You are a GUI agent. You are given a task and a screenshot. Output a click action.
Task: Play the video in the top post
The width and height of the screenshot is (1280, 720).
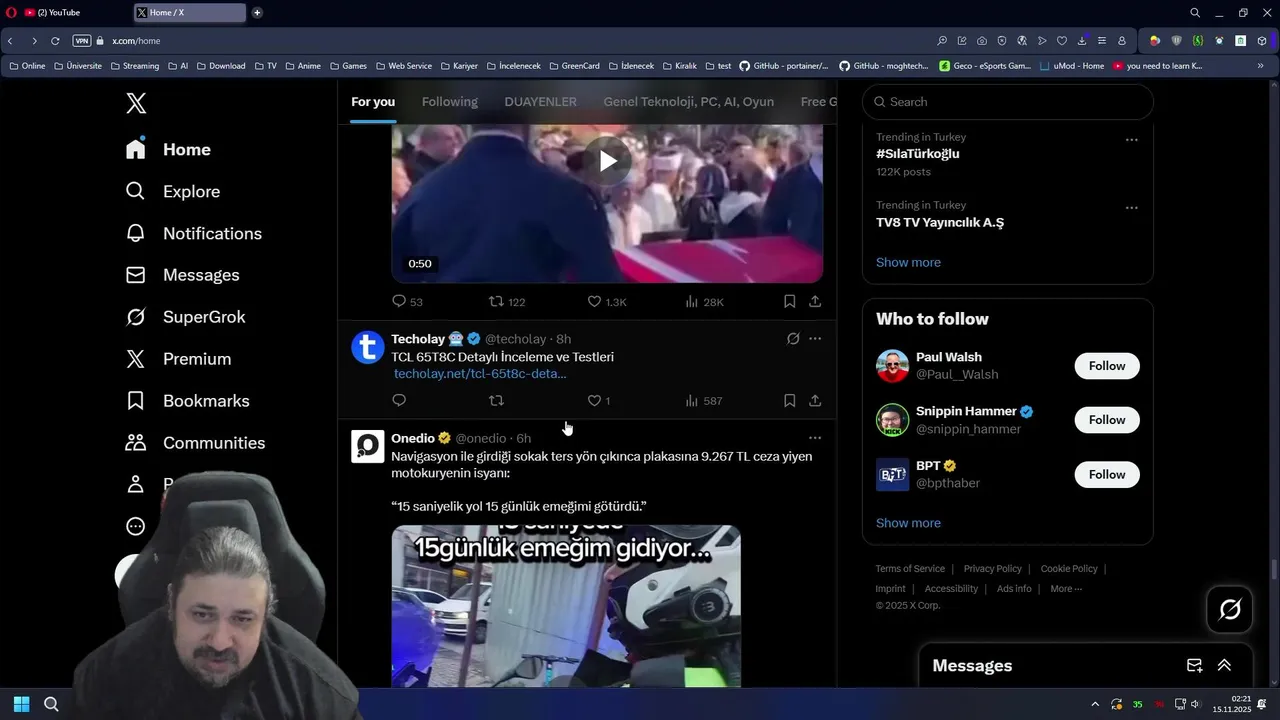click(607, 161)
